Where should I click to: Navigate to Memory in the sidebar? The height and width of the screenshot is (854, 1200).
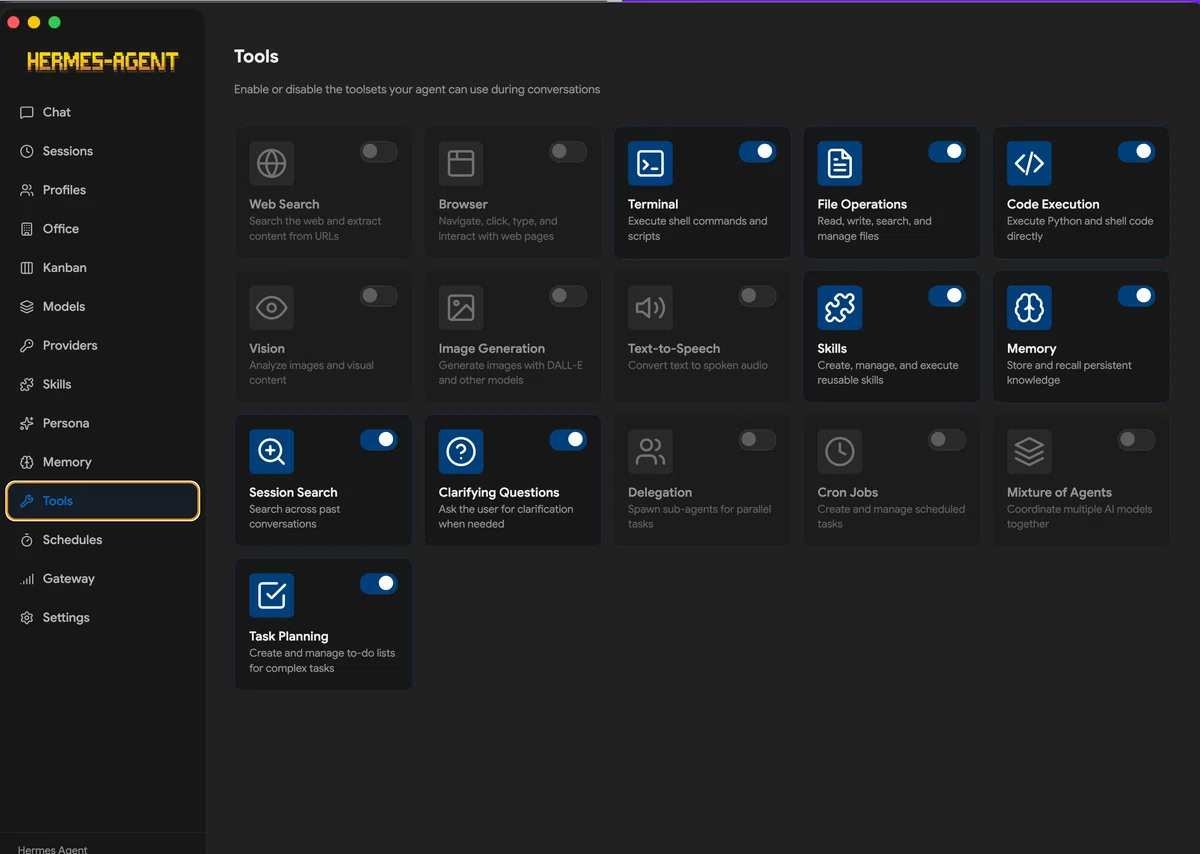coord(103,462)
